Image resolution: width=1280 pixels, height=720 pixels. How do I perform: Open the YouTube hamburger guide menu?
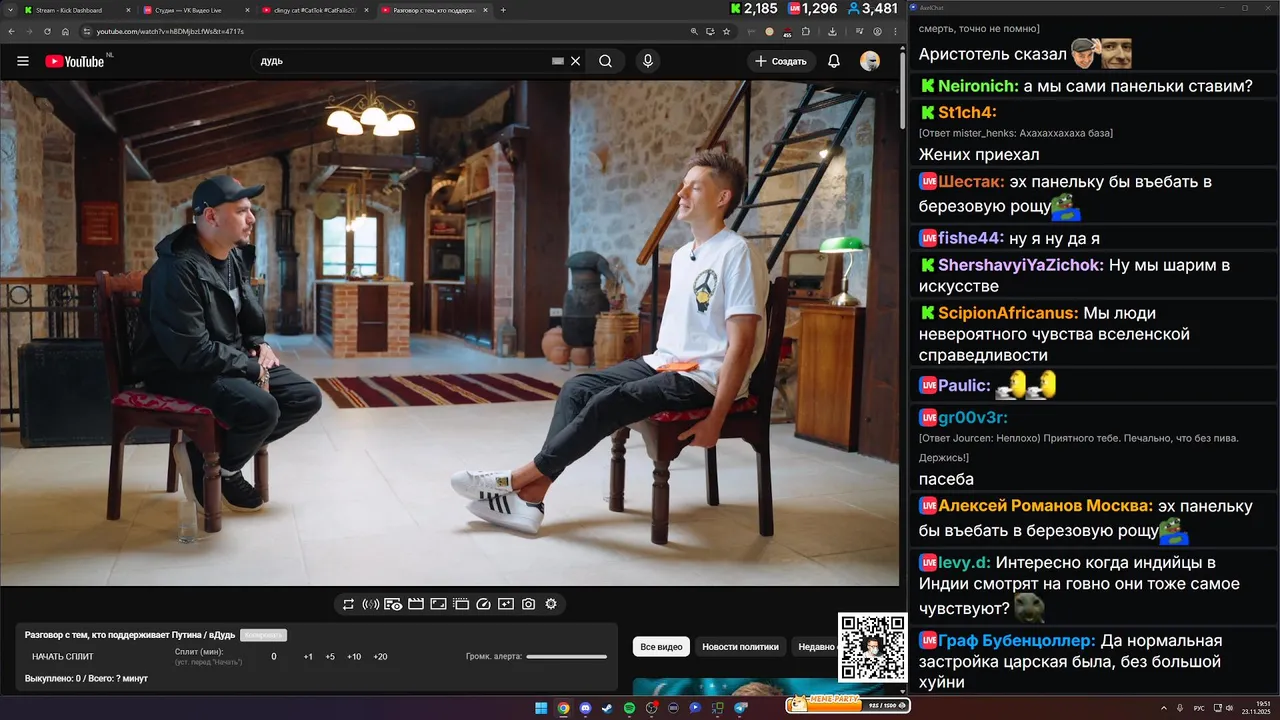click(x=23, y=61)
